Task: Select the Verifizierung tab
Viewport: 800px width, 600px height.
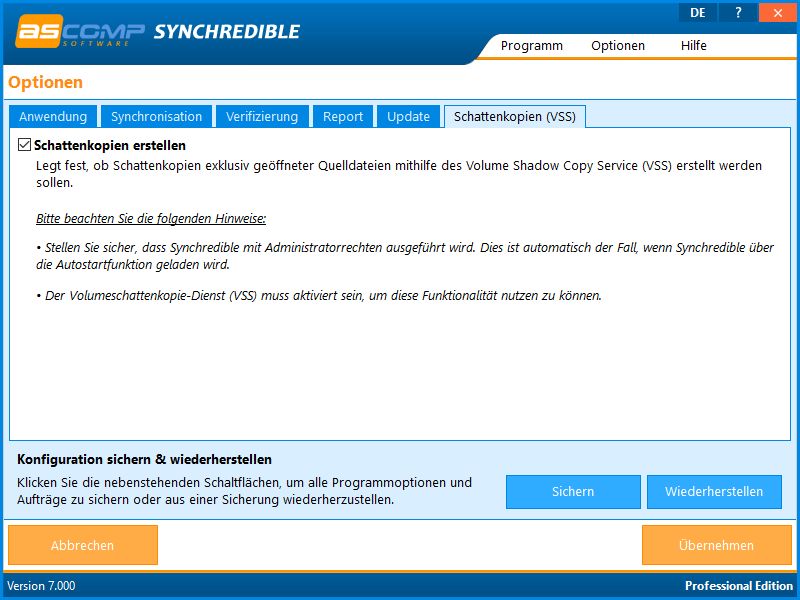Action: point(262,116)
